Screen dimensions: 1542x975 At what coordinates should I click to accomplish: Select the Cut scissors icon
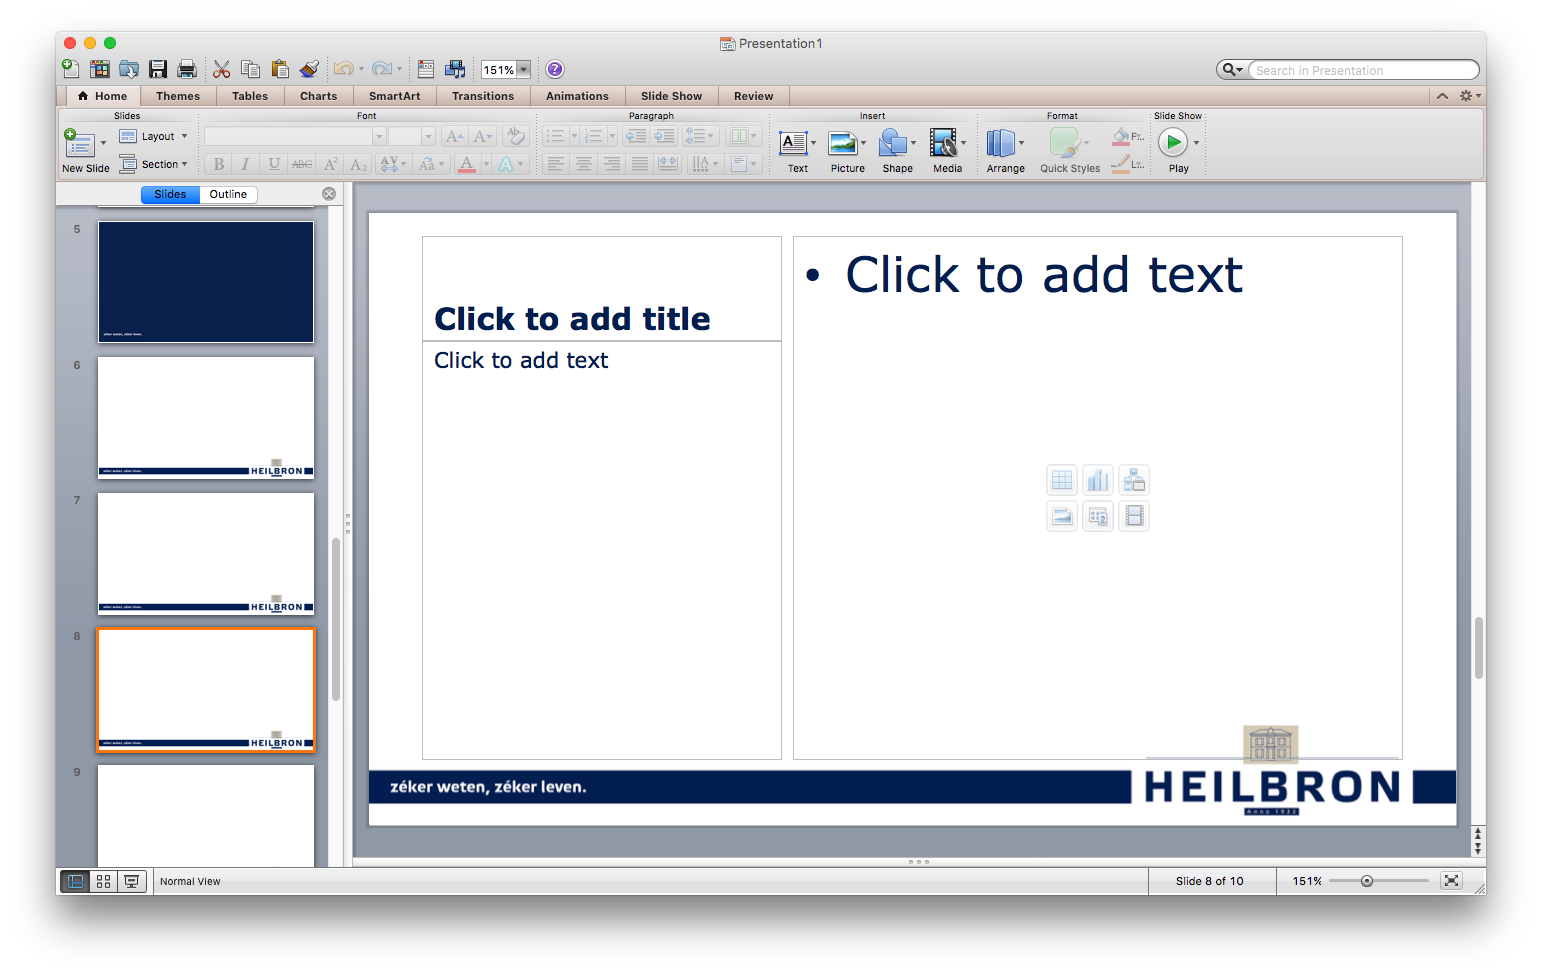(x=222, y=69)
